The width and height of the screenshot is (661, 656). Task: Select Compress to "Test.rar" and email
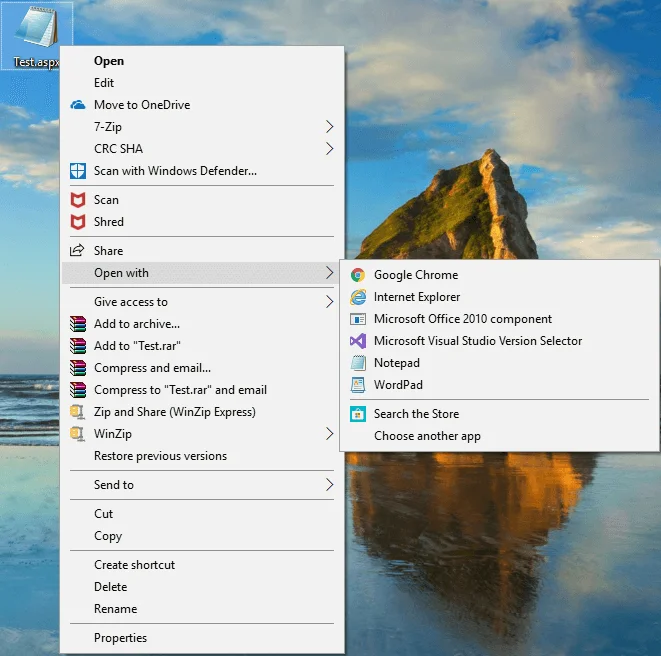point(202,390)
